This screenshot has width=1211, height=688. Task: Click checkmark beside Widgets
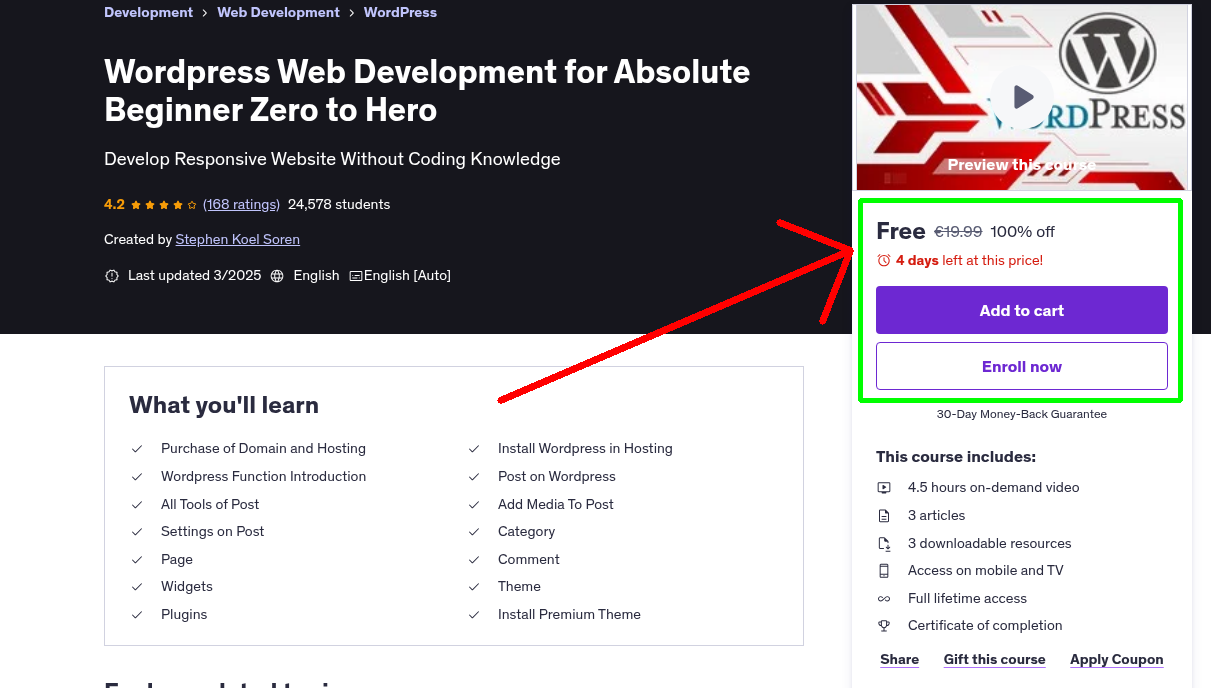tap(137, 587)
